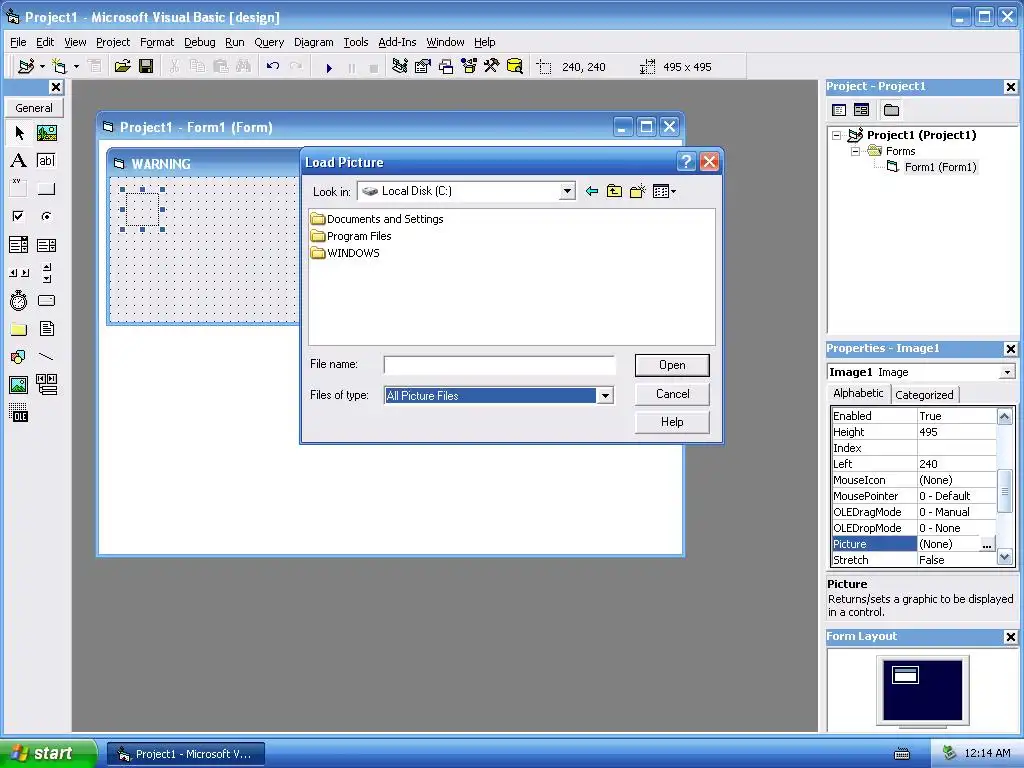Image resolution: width=1024 pixels, height=768 pixels.
Task: Select the OptionButton tool in toolbox
Action: click(46, 216)
